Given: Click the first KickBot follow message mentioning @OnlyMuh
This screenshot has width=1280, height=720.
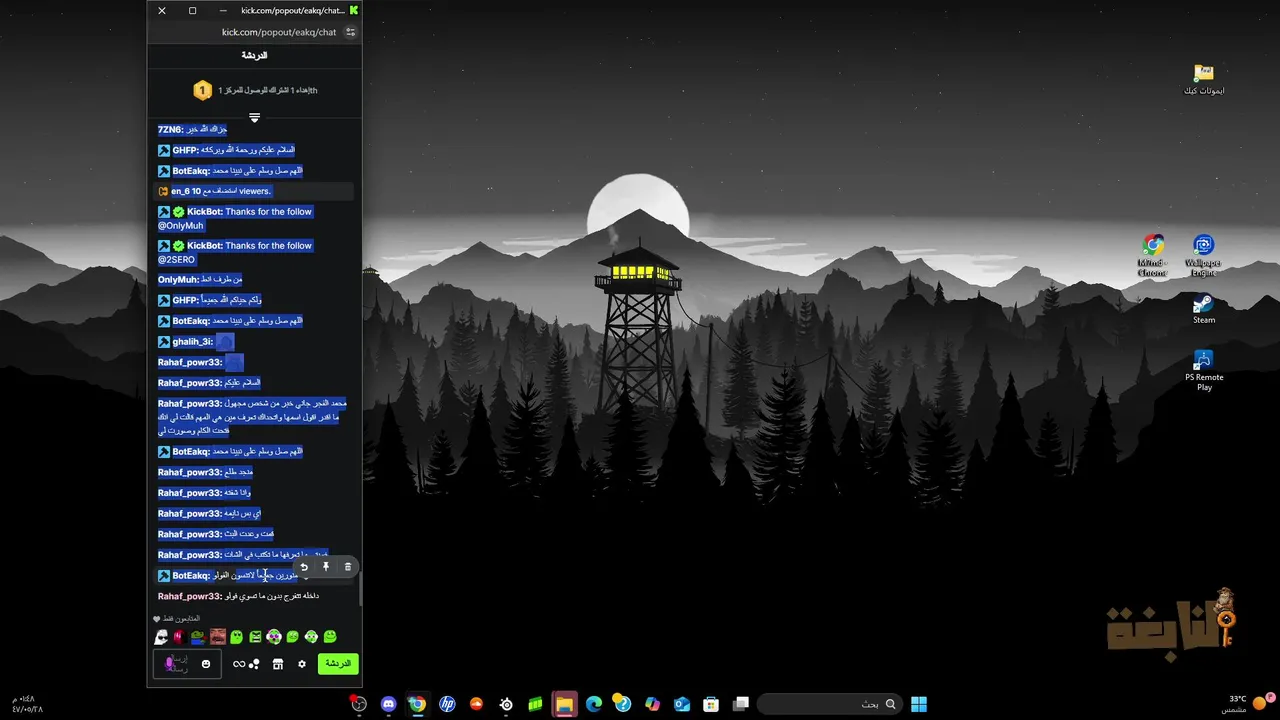Looking at the screenshot, I should coord(235,219).
